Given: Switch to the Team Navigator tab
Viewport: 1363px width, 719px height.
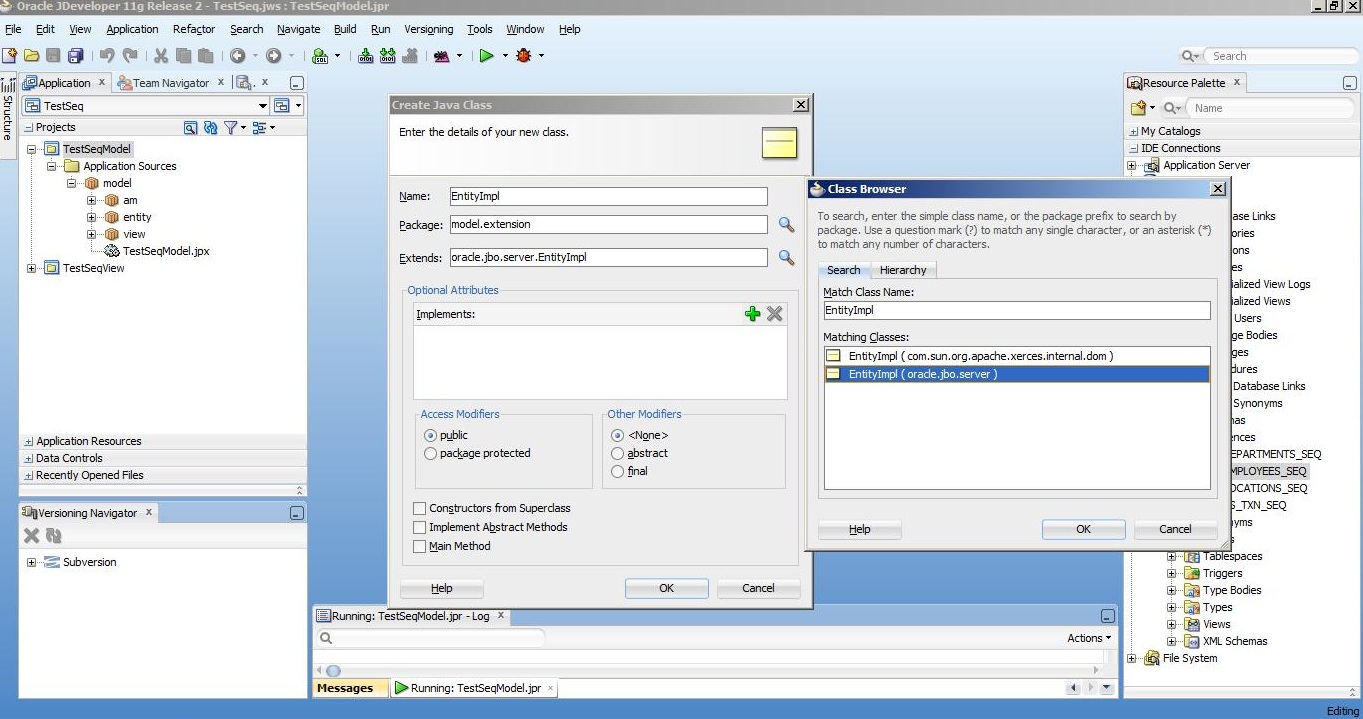Looking at the screenshot, I should pos(171,83).
